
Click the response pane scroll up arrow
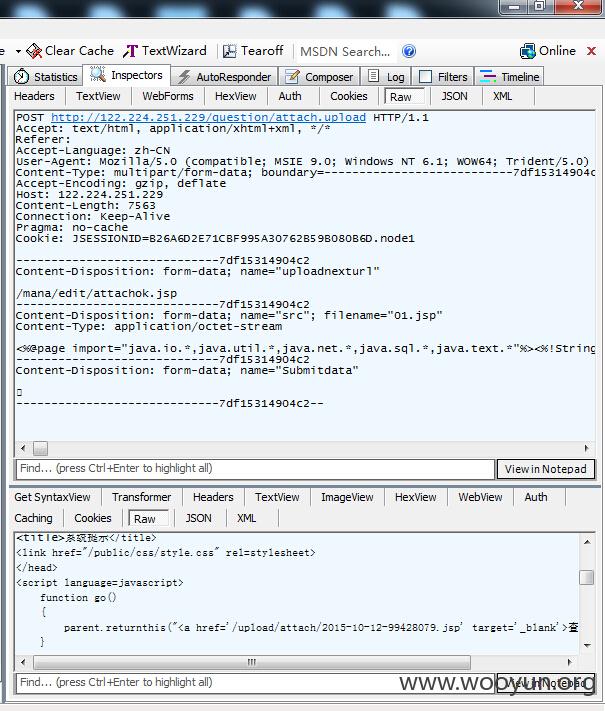click(x=587, y=542)
